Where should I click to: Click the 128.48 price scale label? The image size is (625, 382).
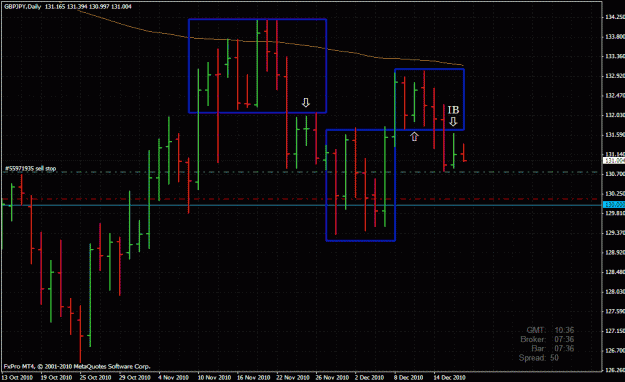(615, 272)
